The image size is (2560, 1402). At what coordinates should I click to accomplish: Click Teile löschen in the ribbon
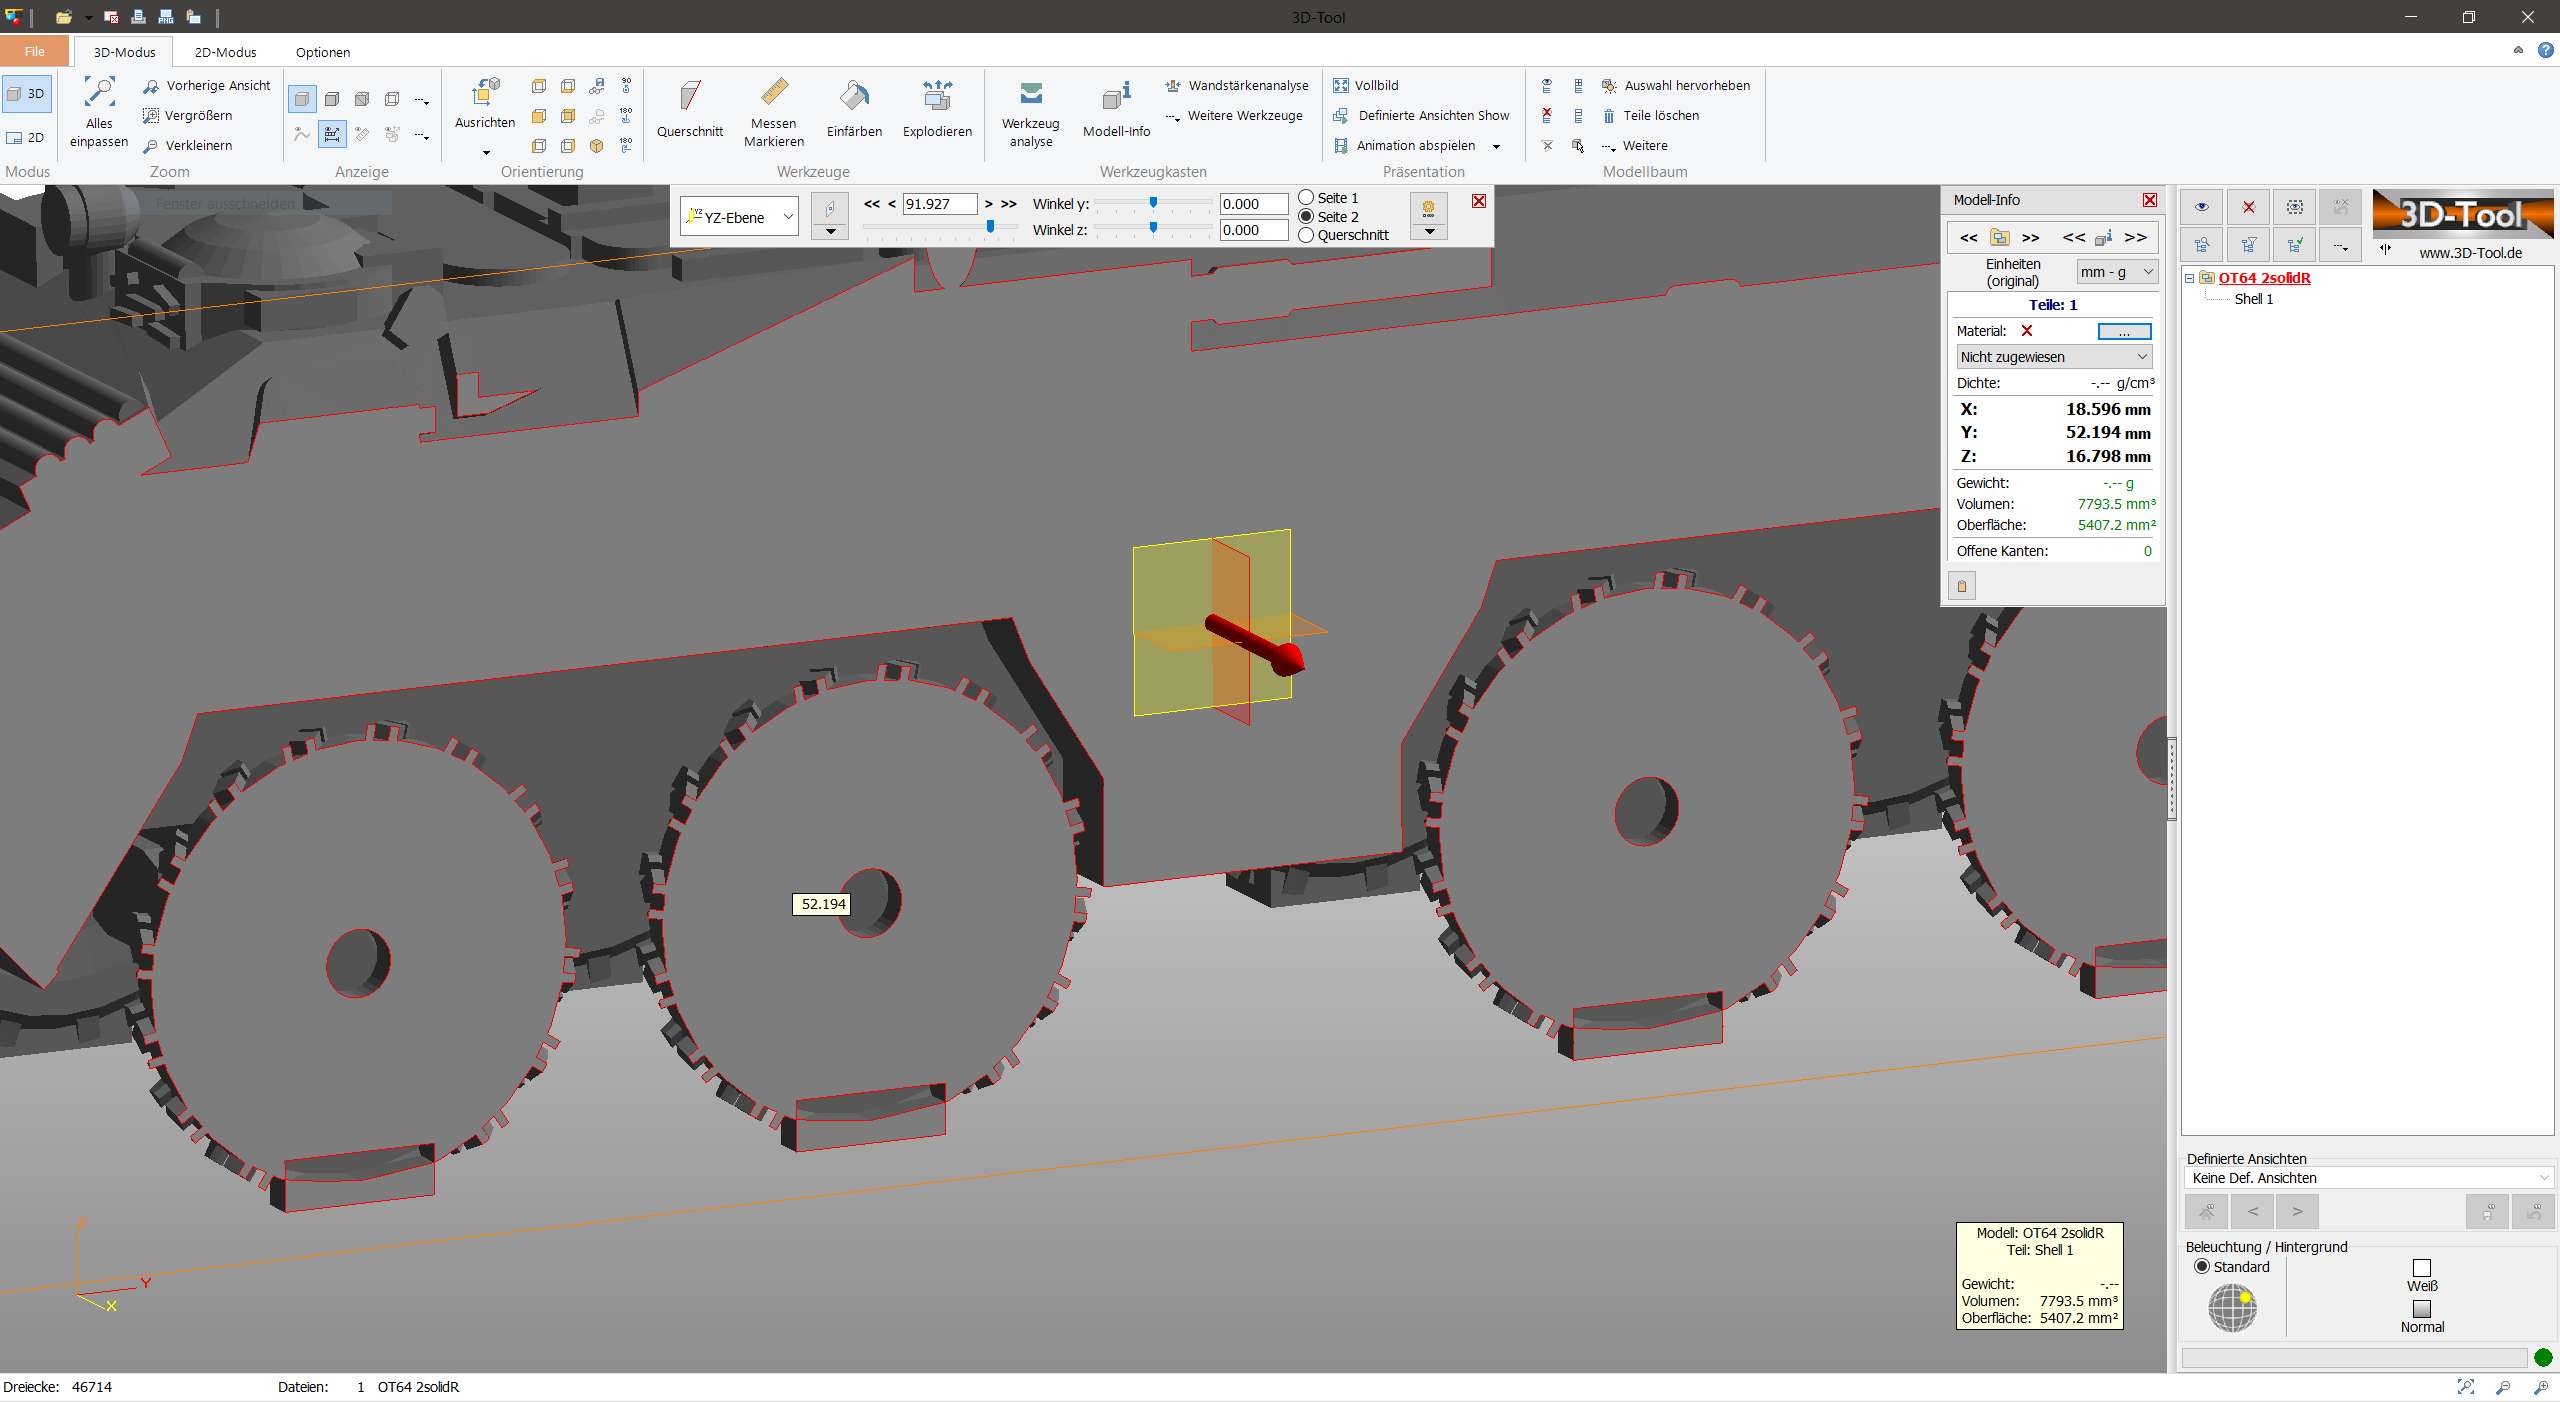coord(1651,116)
